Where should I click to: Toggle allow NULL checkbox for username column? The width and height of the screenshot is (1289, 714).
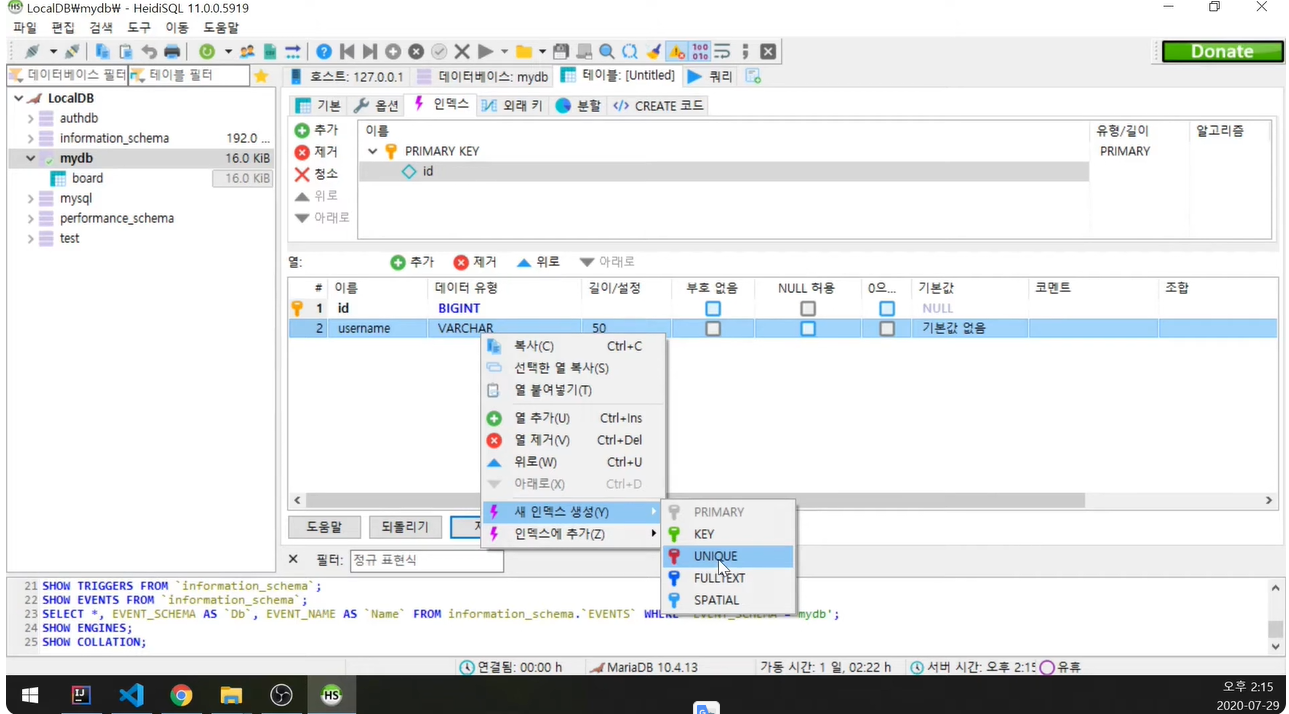click(808, 328)
